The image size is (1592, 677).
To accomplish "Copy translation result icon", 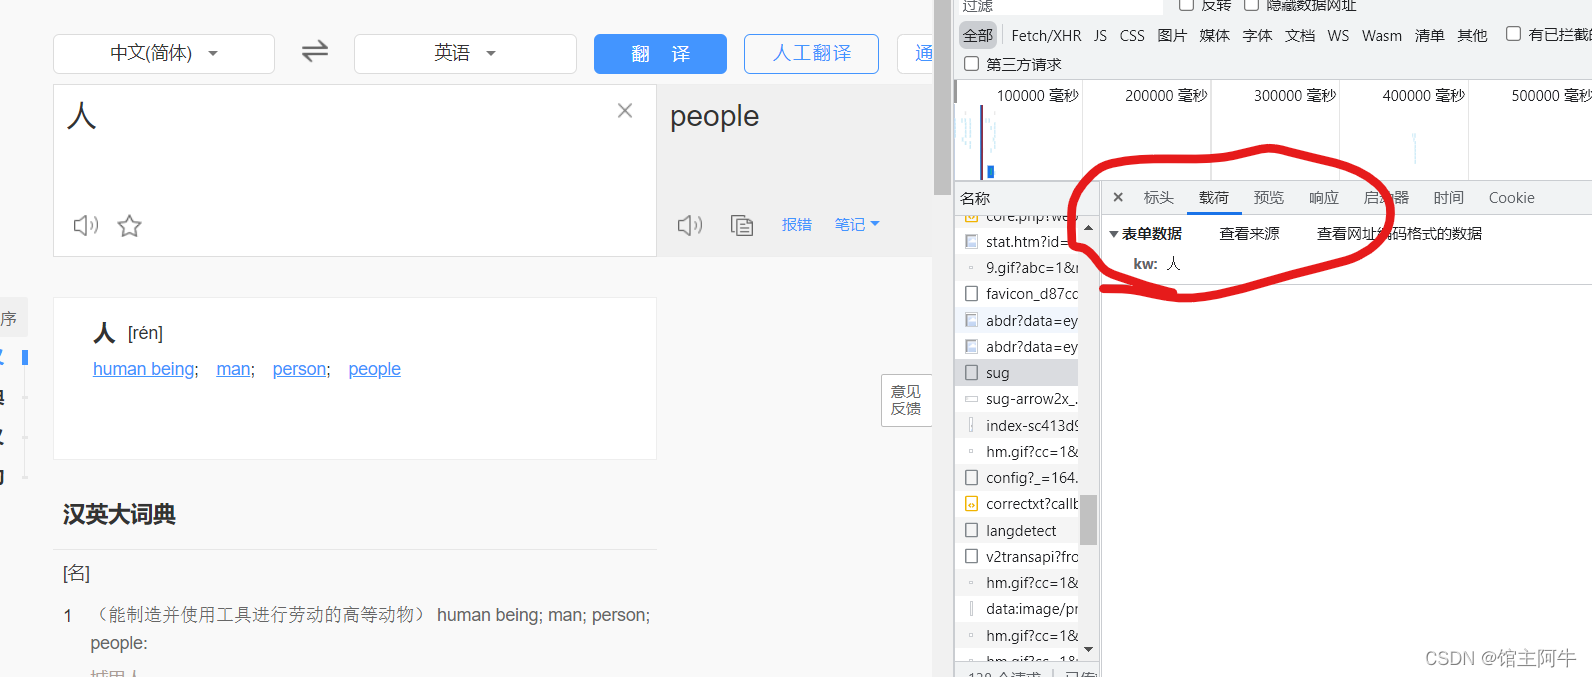I will pyautogui.click(x=742, y=225).
